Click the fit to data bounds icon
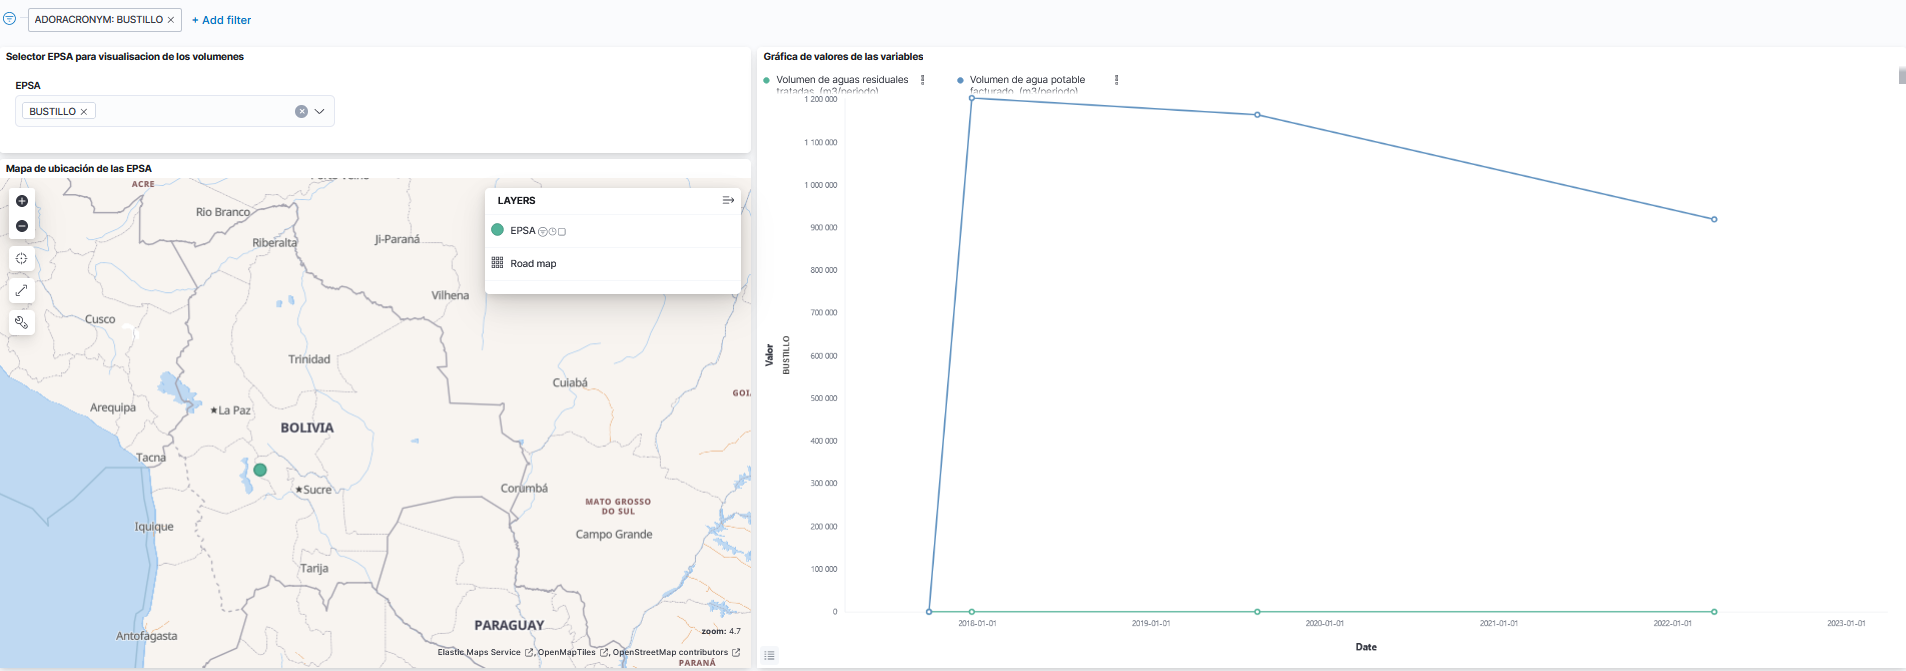 coord(22,258)
